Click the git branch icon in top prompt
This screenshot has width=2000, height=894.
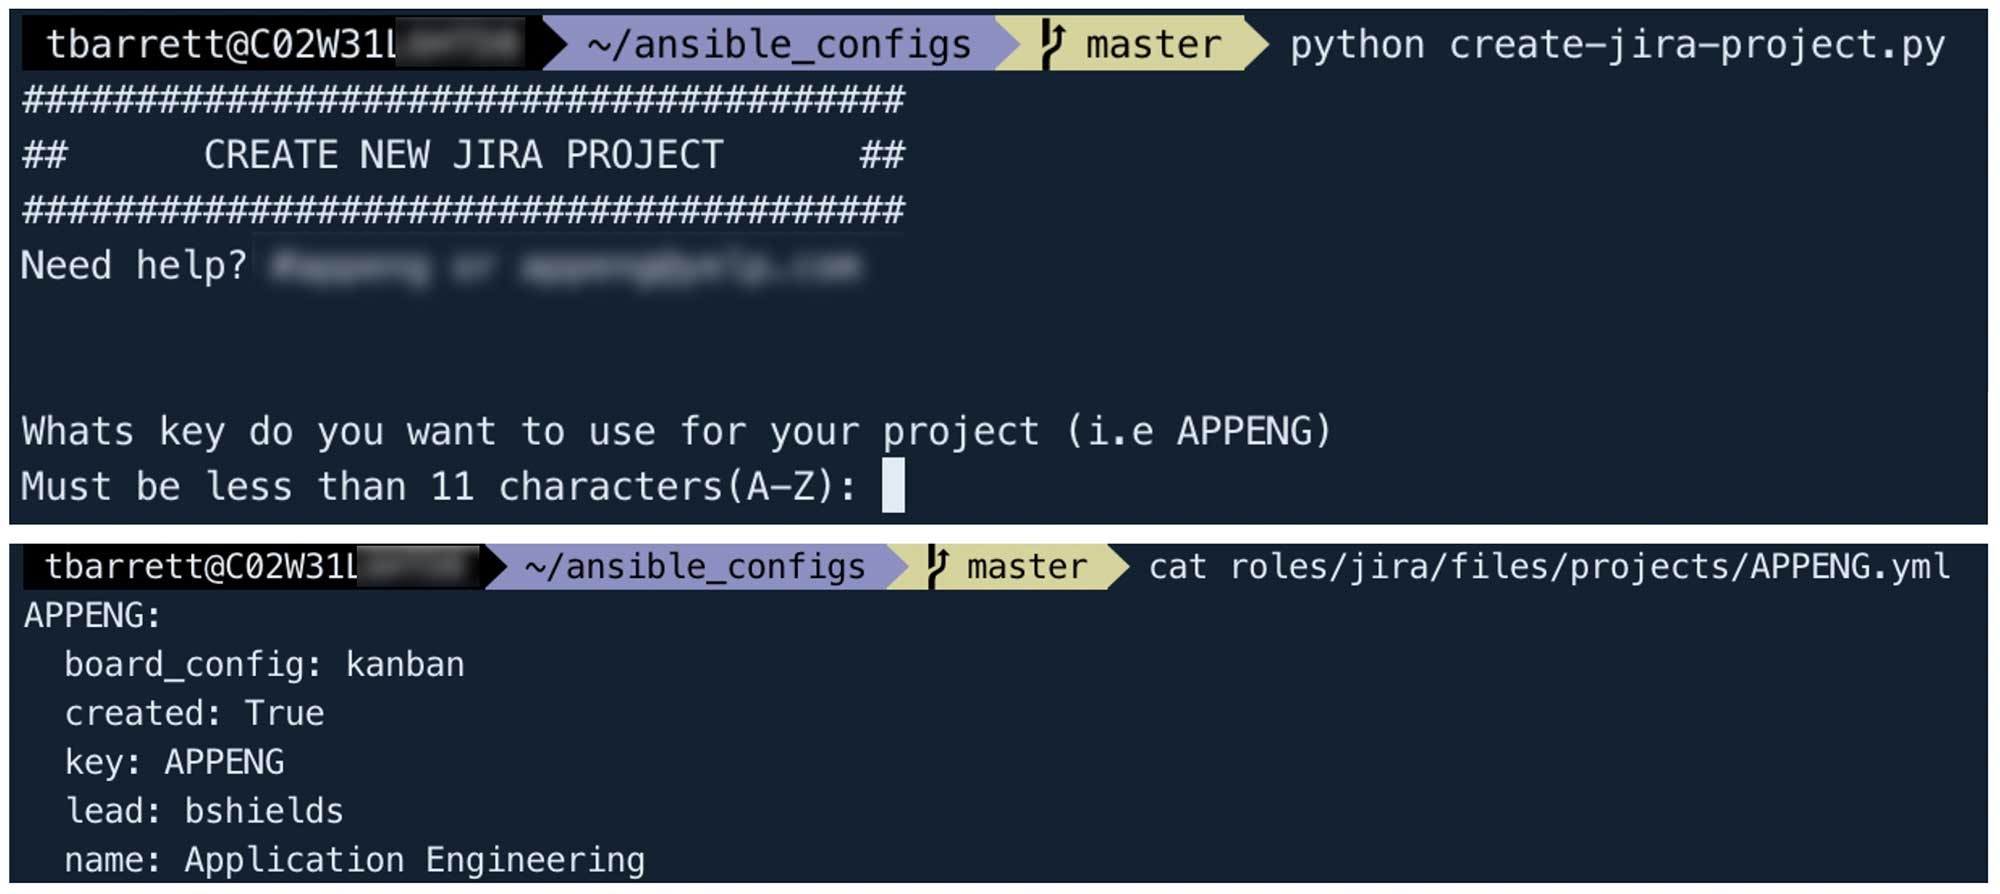pyautogui.click(x=1052, y=45)
